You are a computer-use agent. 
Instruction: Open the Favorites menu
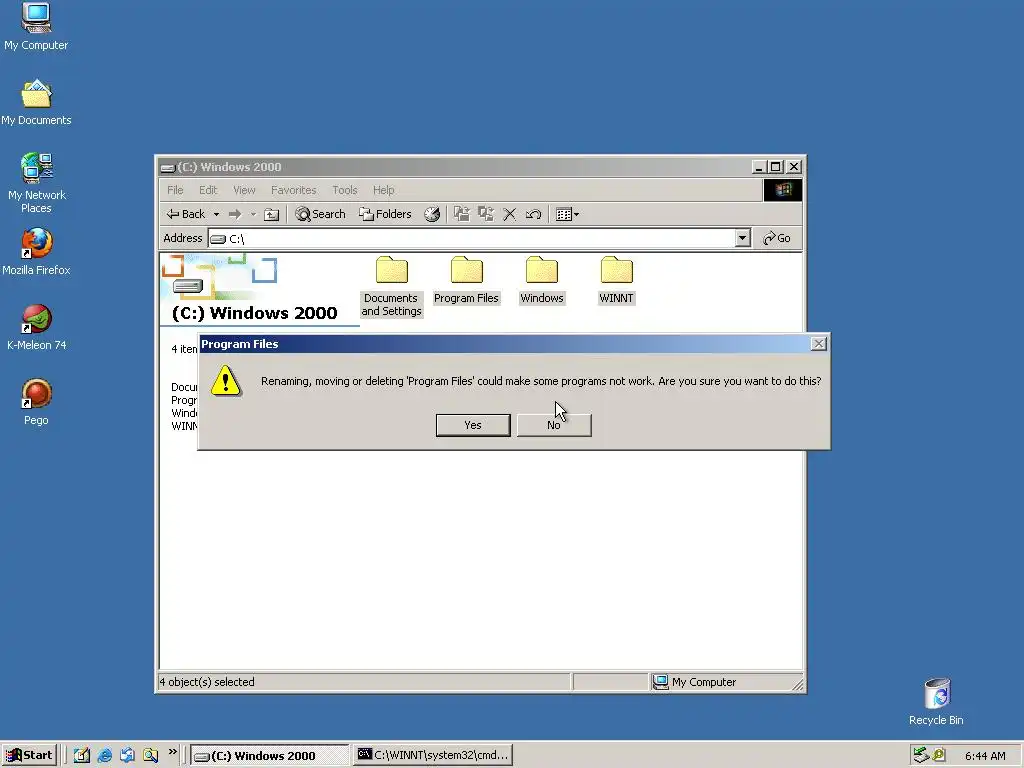click(x=293, y=190)
